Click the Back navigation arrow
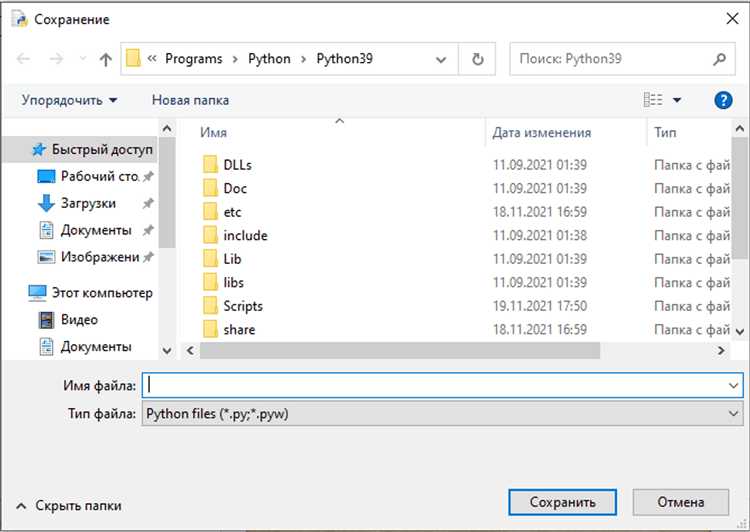The width and height of the screenshot is (750, 532). pos(23,59)
